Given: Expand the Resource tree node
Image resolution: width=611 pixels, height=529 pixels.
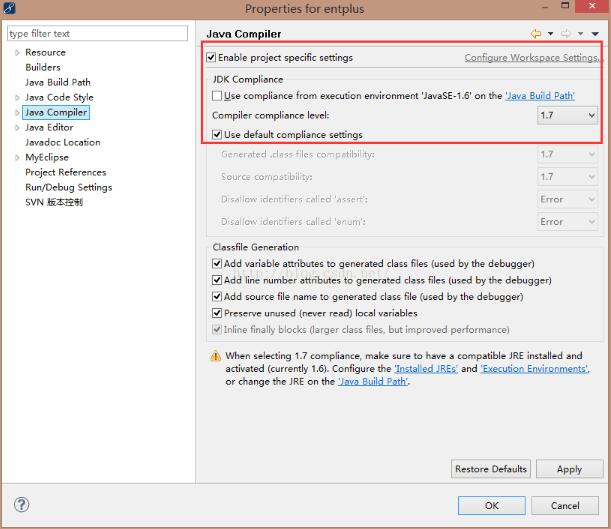Looking at the screenshot, I should pos(17,53).
